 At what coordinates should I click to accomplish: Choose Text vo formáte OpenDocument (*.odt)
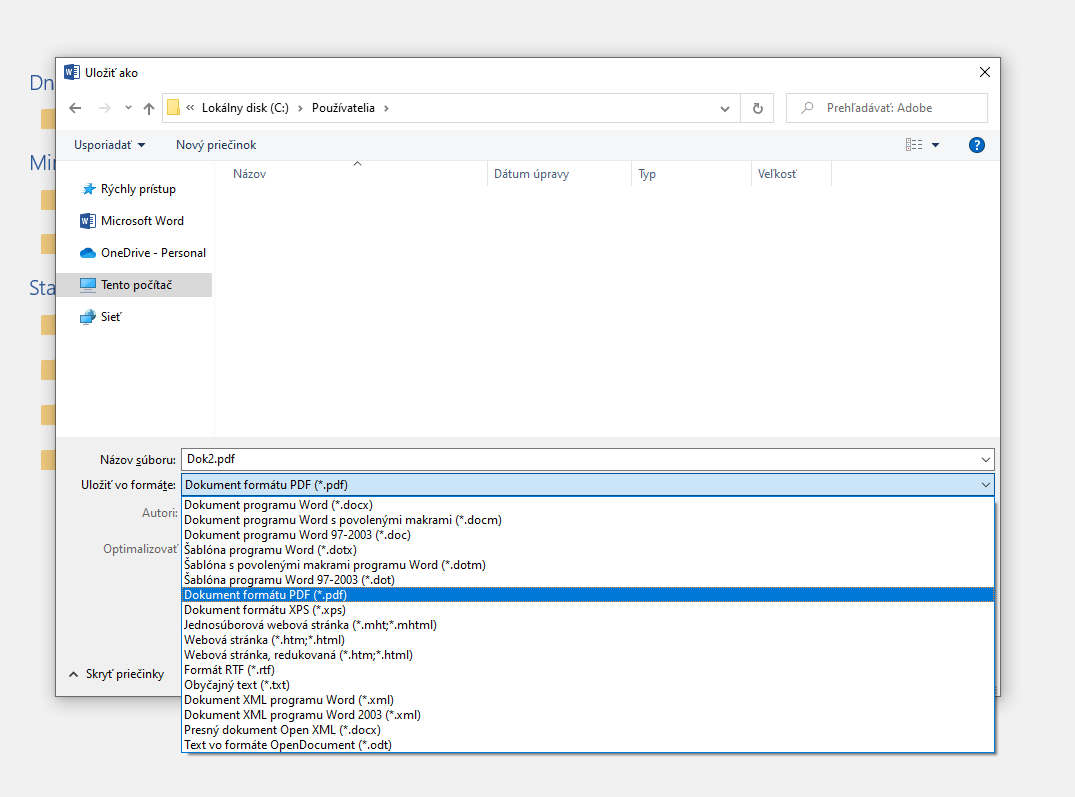(588, 746)
